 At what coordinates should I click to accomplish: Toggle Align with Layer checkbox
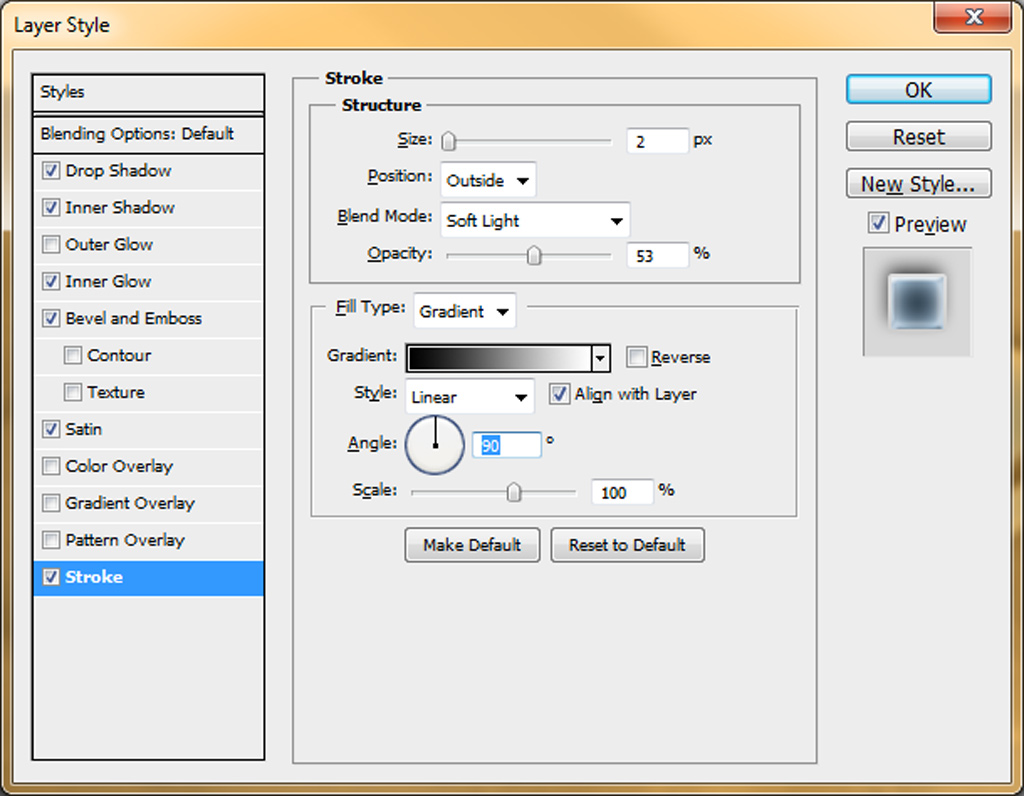[559, 394]
